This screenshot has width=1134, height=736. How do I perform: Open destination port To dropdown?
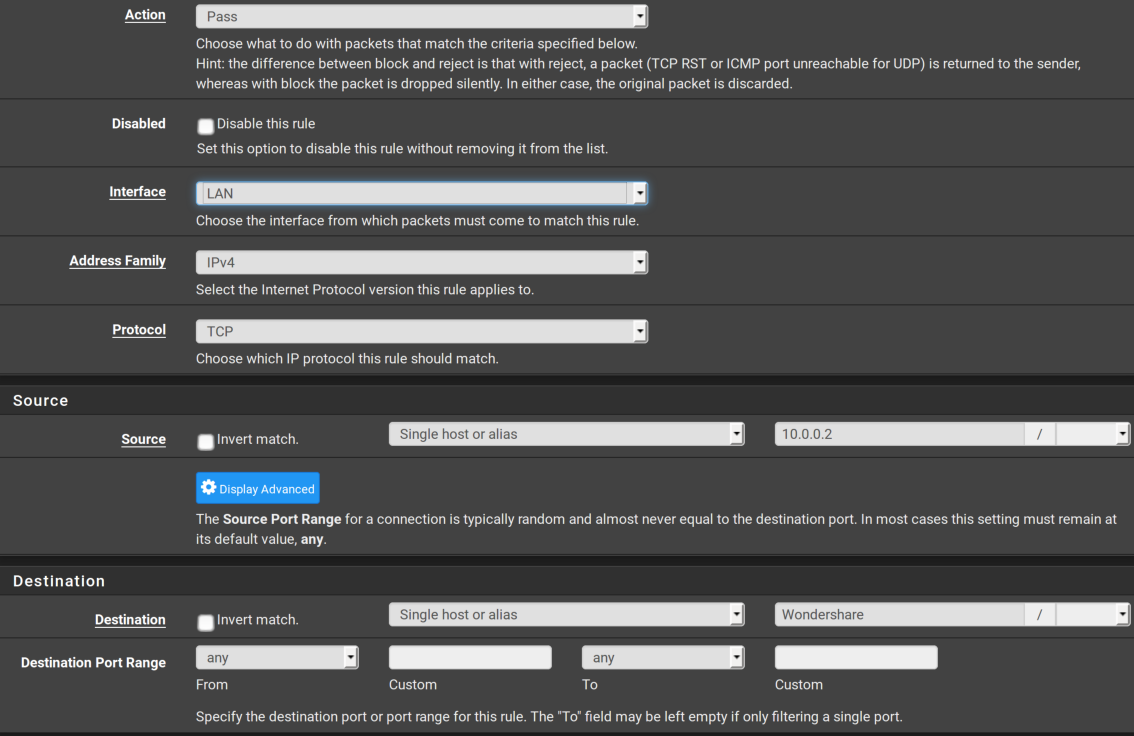pyautogui.click(x=663, y=657)
